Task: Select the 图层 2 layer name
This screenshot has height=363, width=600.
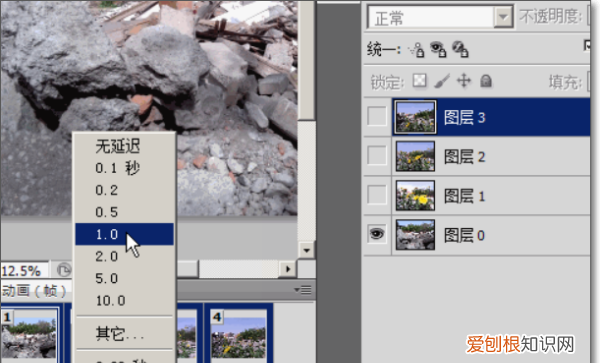Action: 465,156
